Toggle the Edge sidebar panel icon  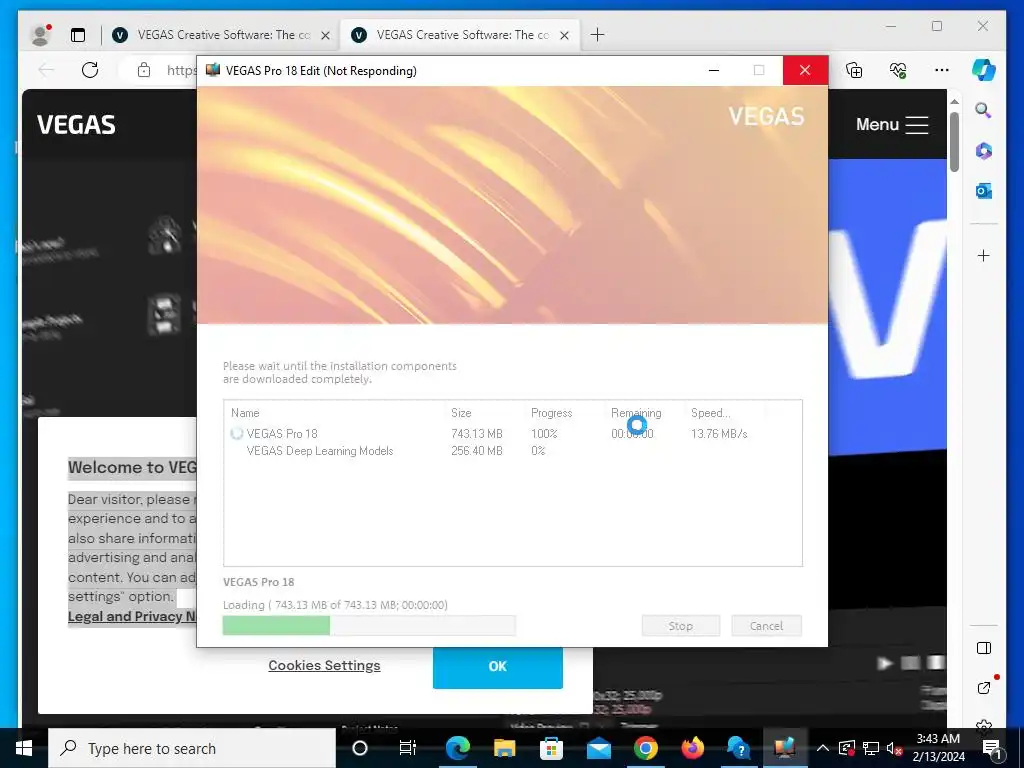point(984,648)
